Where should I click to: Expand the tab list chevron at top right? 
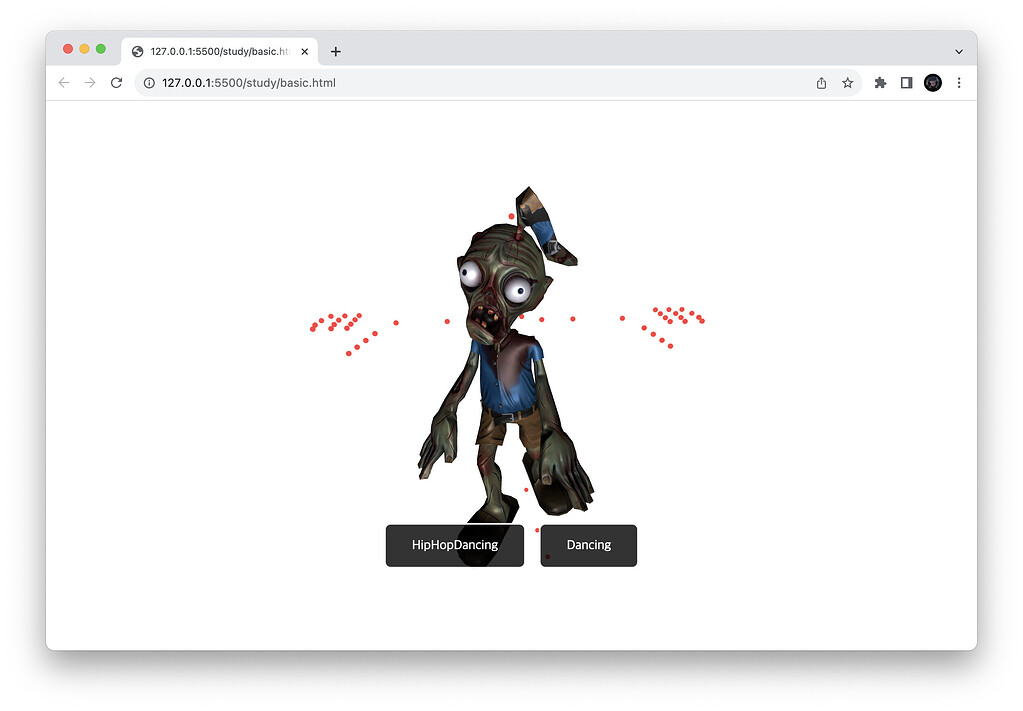[958, 51]
